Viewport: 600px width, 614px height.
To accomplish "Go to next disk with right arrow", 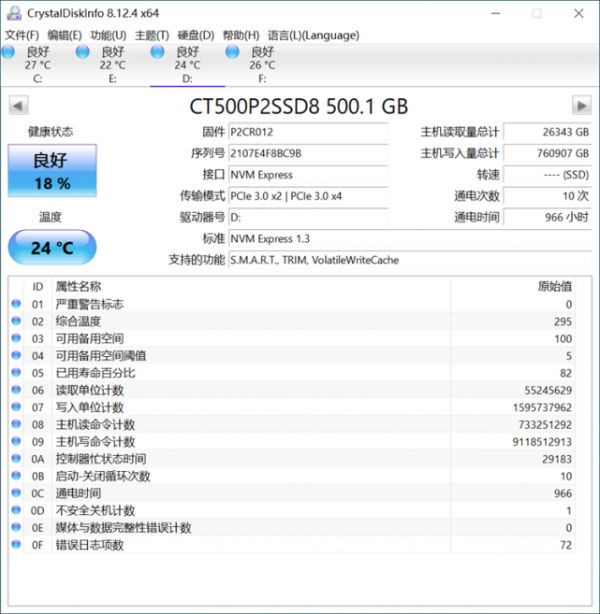I will [x=582, y=105].
